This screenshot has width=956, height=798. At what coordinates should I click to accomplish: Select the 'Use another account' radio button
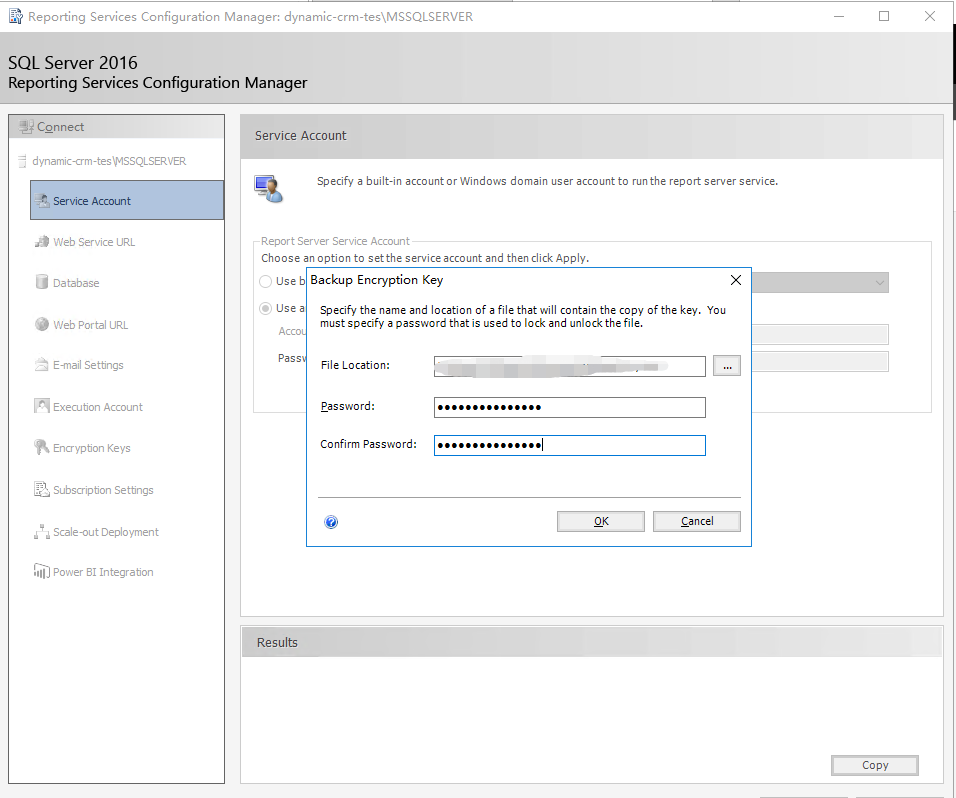265,308
